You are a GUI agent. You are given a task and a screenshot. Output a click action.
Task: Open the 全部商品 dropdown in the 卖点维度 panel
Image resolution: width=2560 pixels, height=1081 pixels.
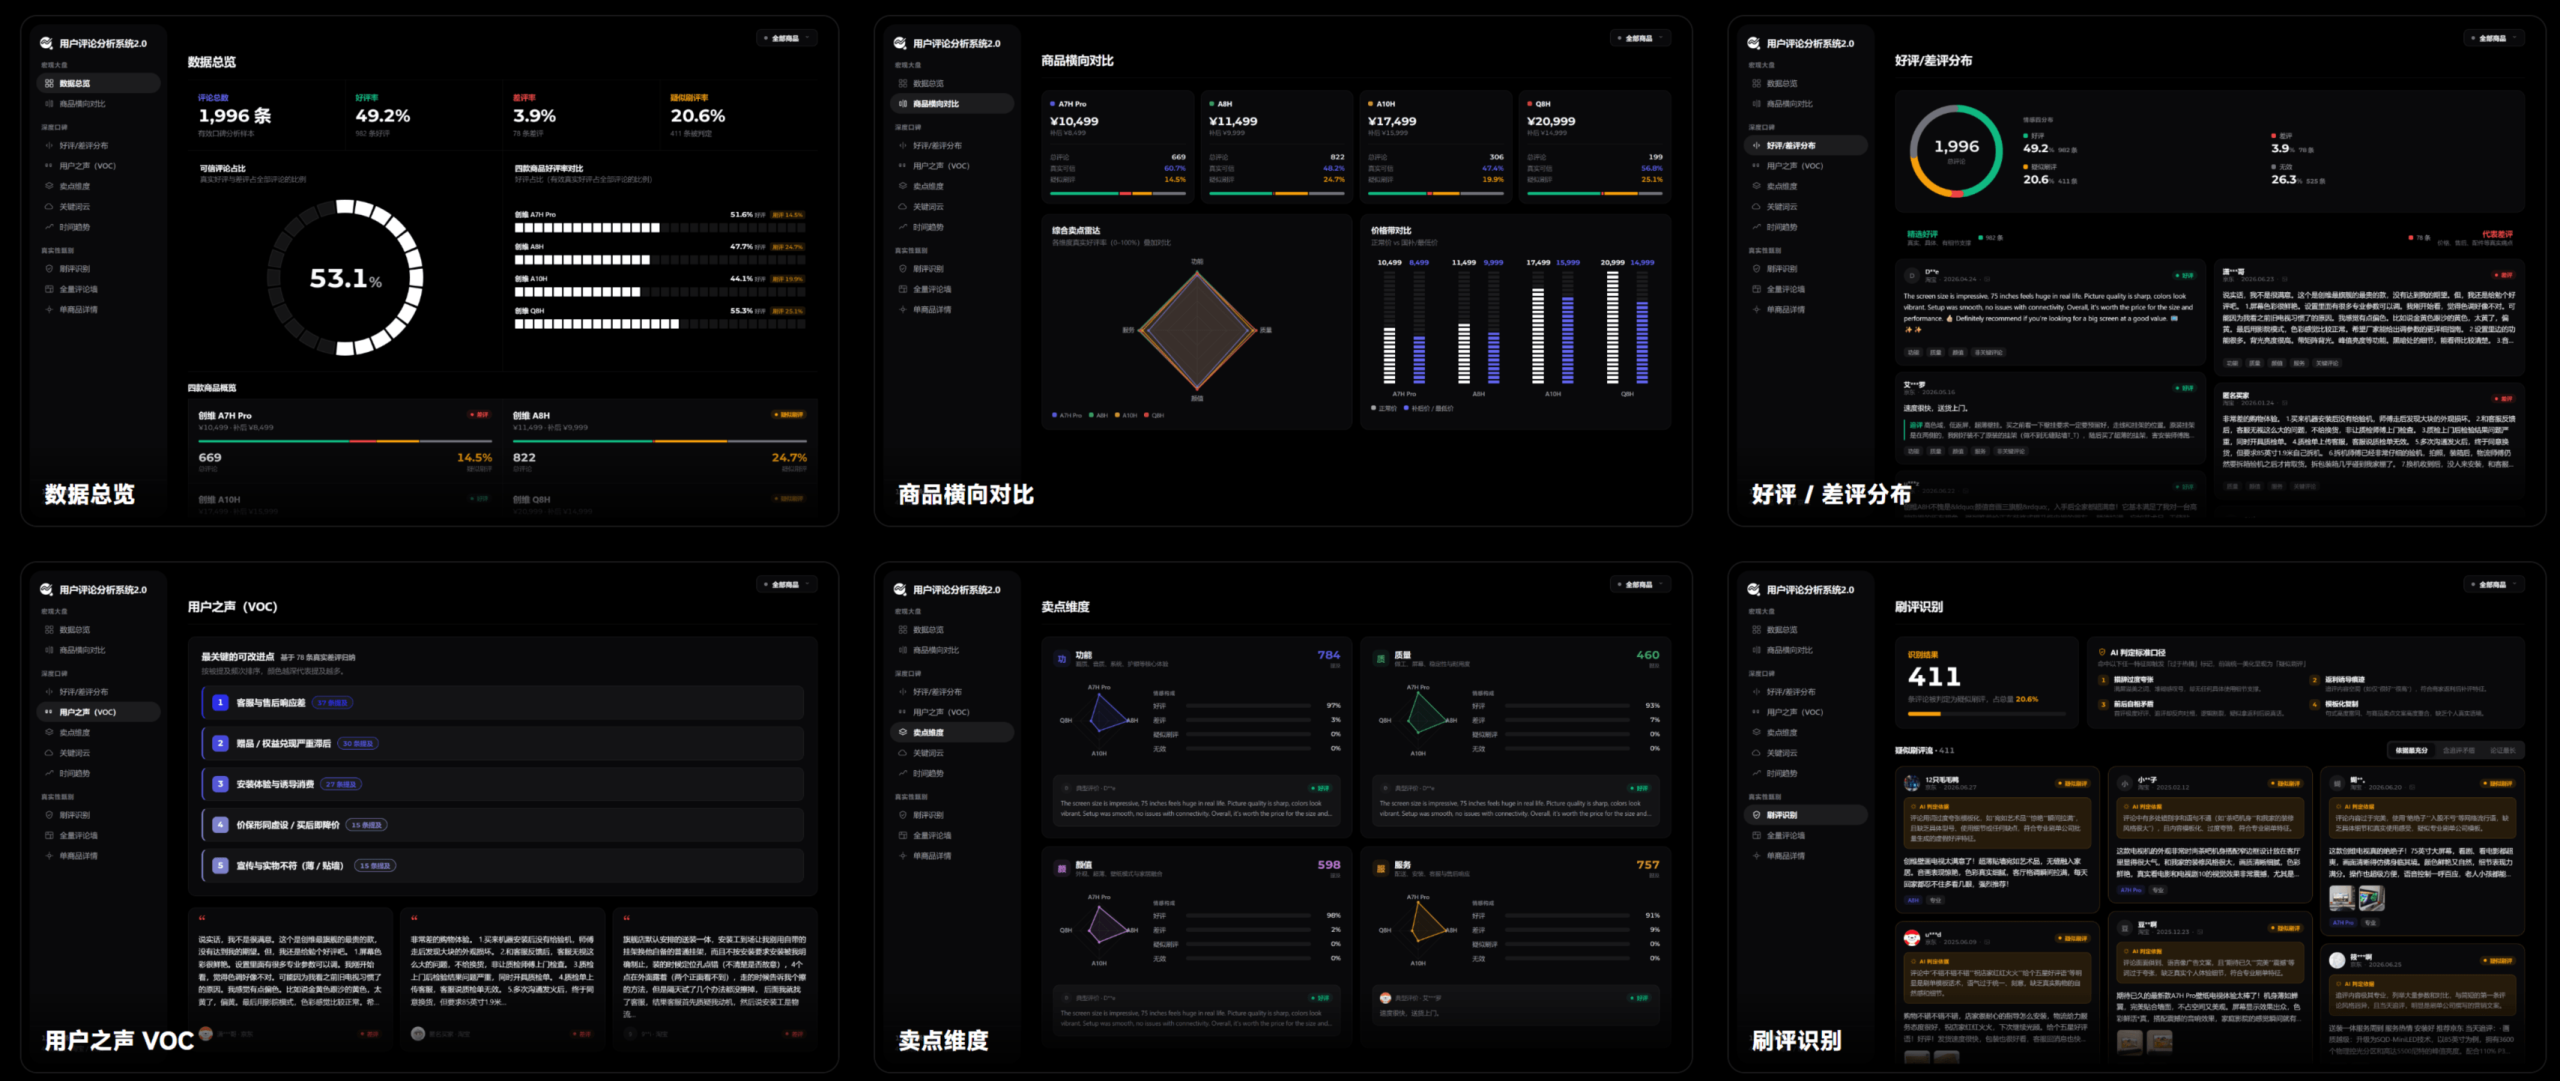1641,584
